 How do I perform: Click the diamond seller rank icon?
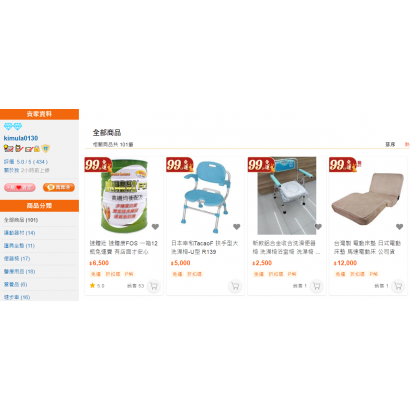[13, 126]
